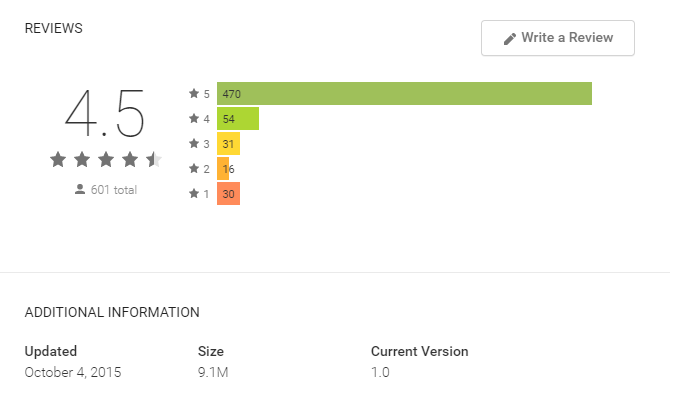
Task: Click the large 4.5 average rating
Action: click(x=106, y=114)
